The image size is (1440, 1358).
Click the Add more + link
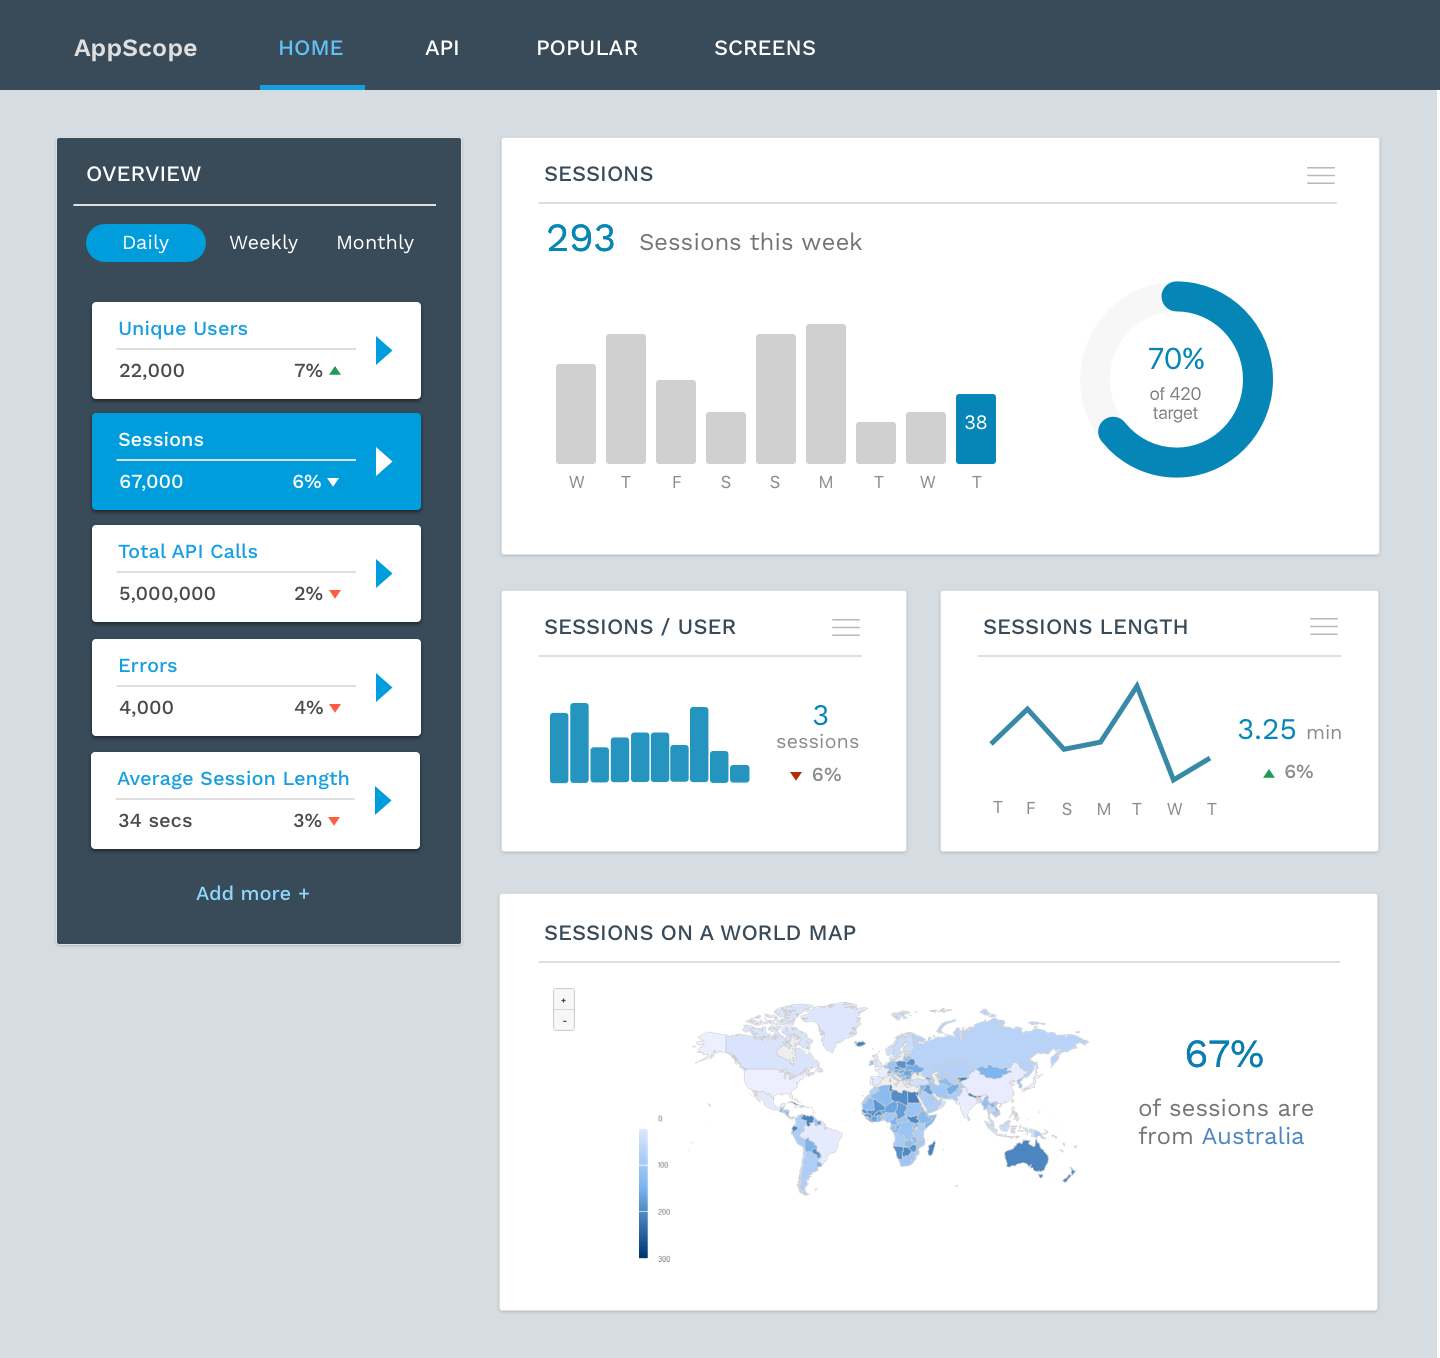click(253, 893)
